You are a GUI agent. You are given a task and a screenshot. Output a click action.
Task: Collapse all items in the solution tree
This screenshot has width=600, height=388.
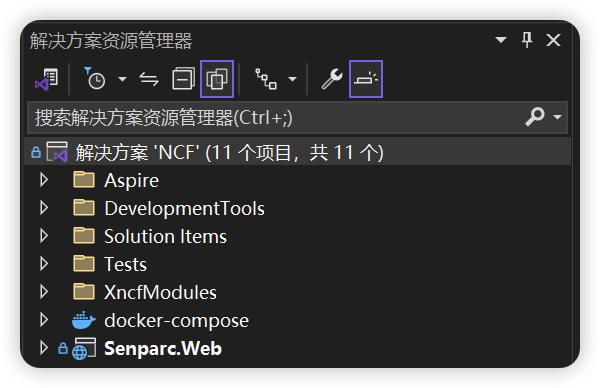point(183,79)
